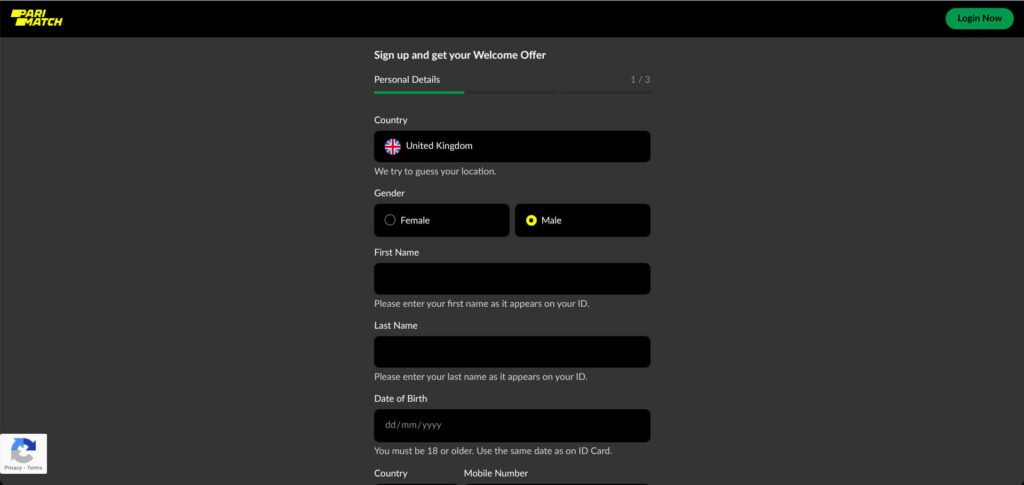This screenshot has width=1024, height=485.
Task: Click the 'Personal Details' step label
Action: 407,80
